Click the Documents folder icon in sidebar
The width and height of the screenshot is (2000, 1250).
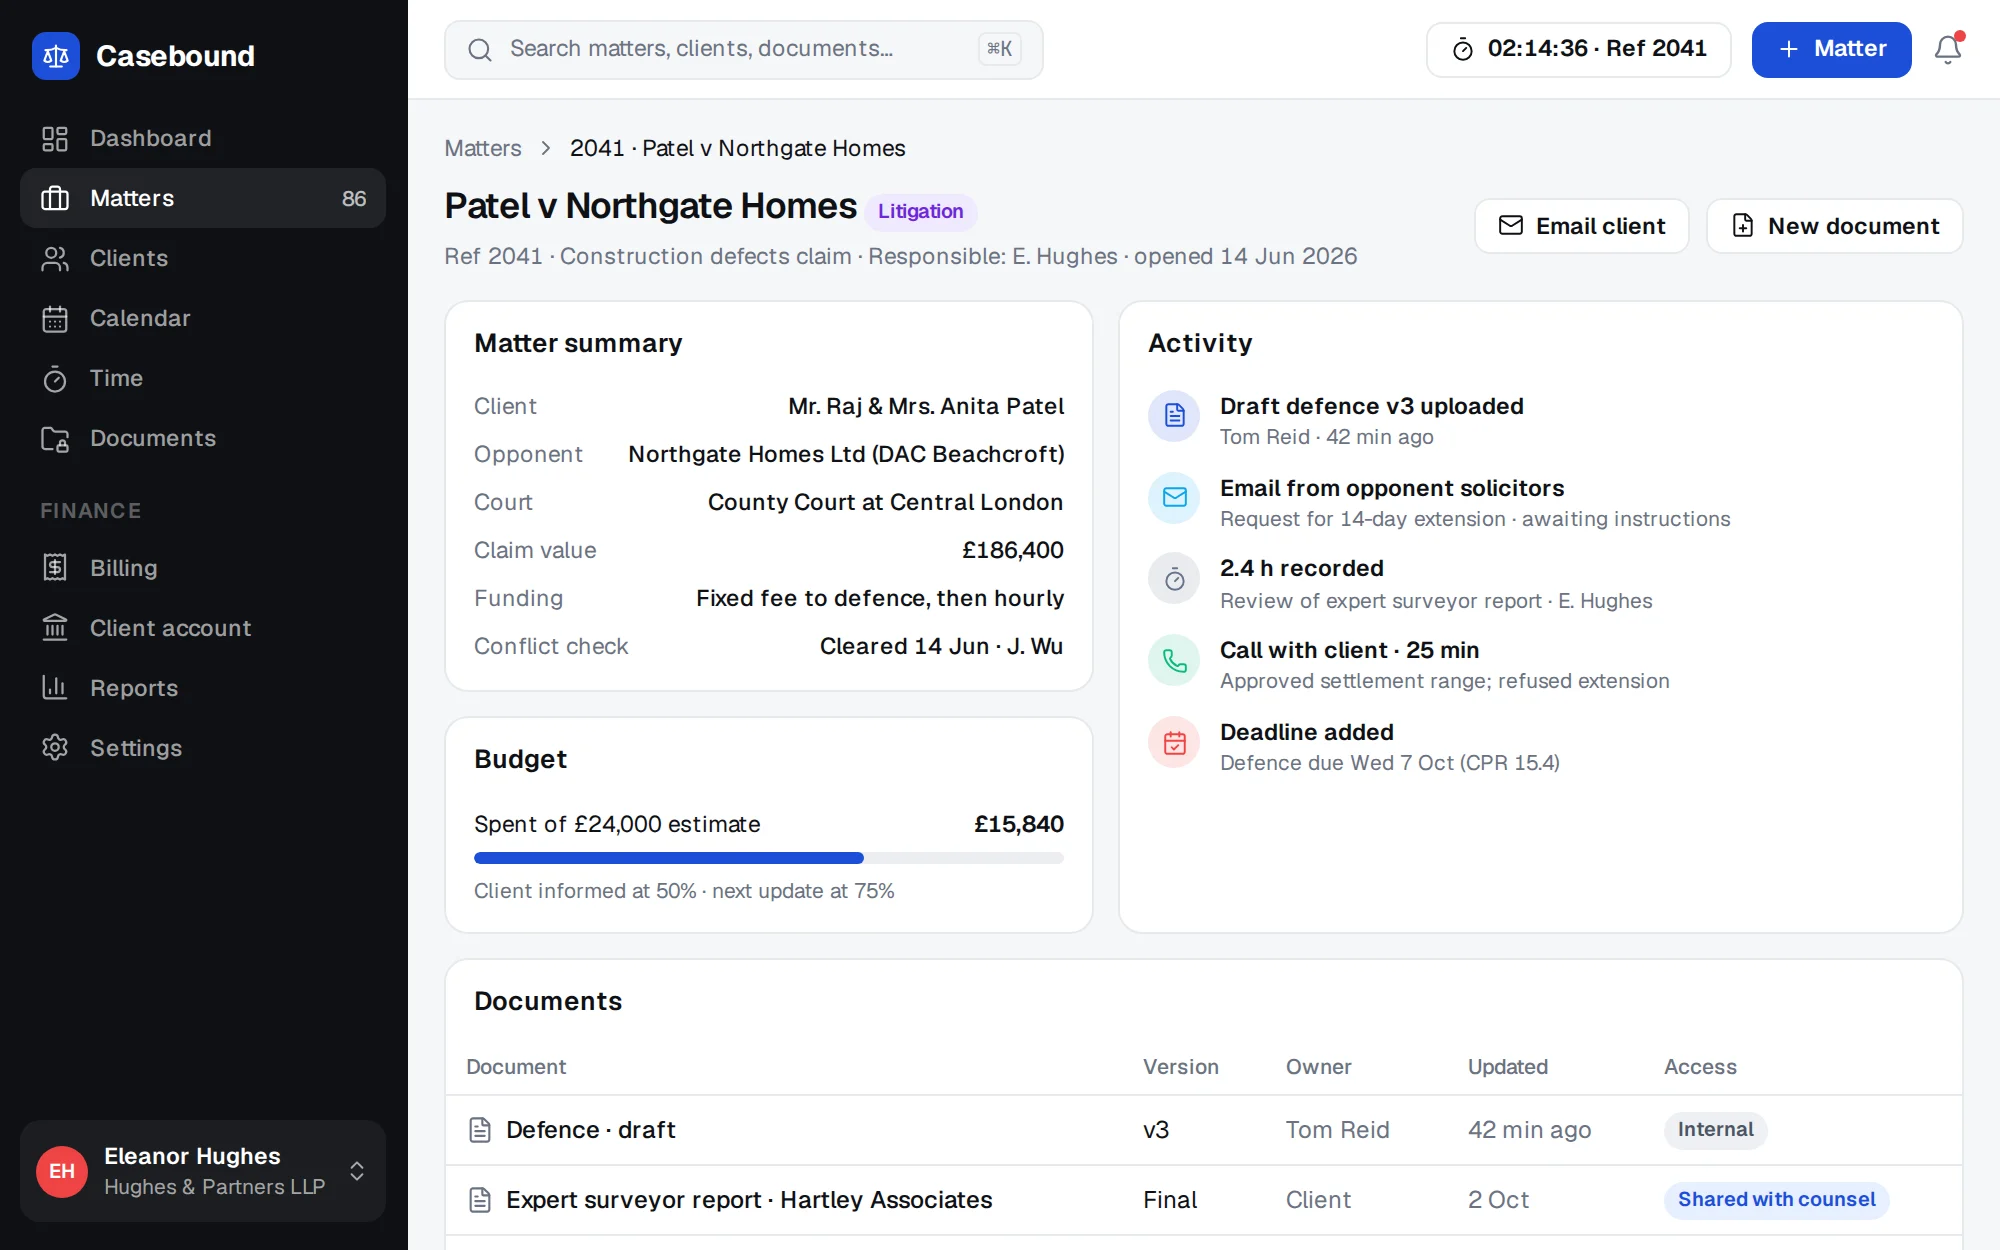(55, 438)
